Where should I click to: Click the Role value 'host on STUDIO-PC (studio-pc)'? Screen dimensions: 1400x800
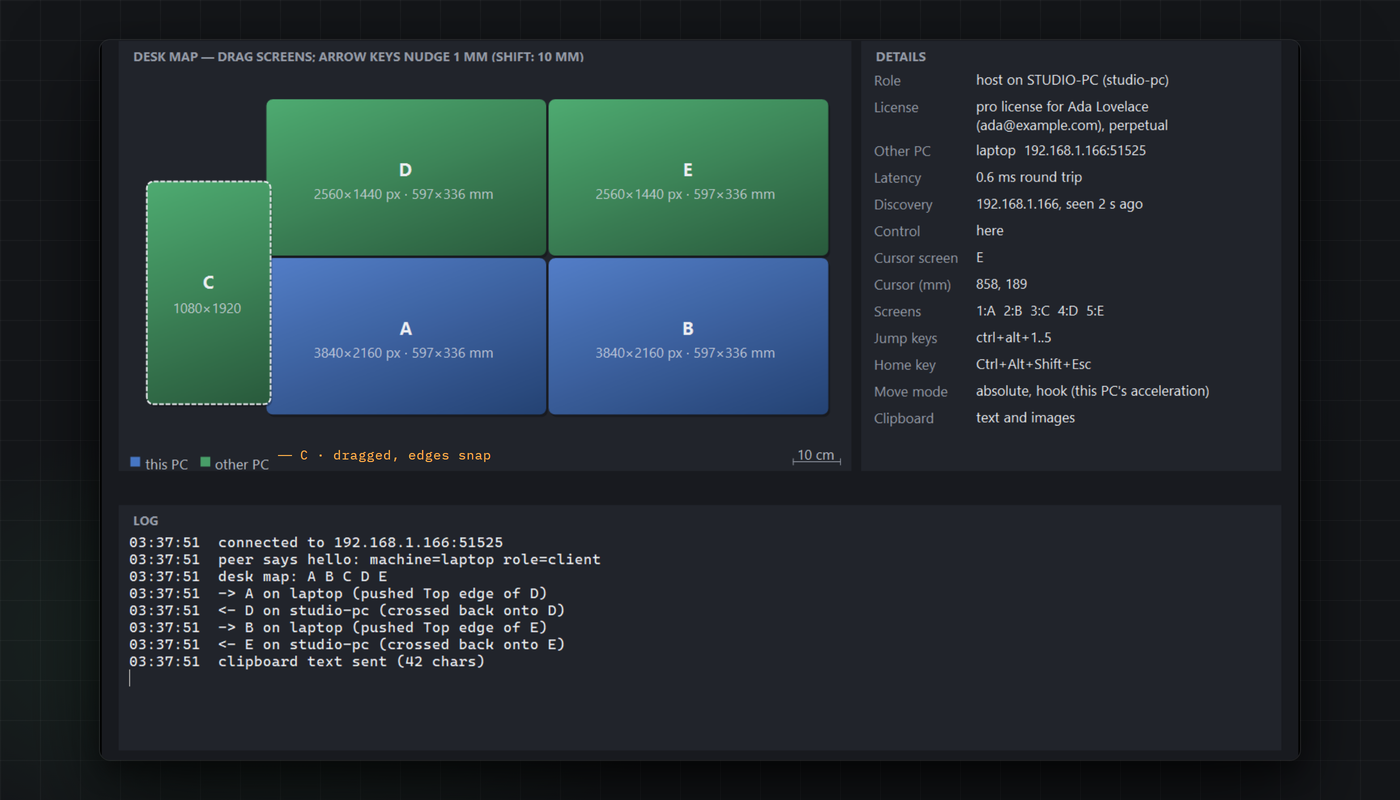coord(1072,80)
